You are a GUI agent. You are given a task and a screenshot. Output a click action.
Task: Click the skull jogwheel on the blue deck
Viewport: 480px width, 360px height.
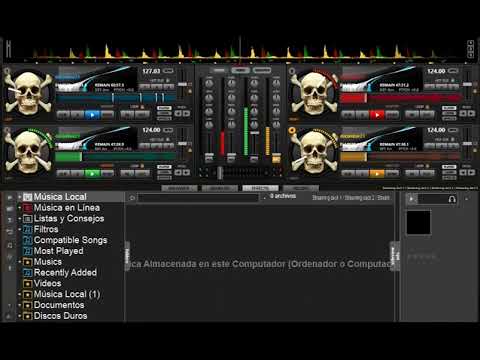point(28,93)
